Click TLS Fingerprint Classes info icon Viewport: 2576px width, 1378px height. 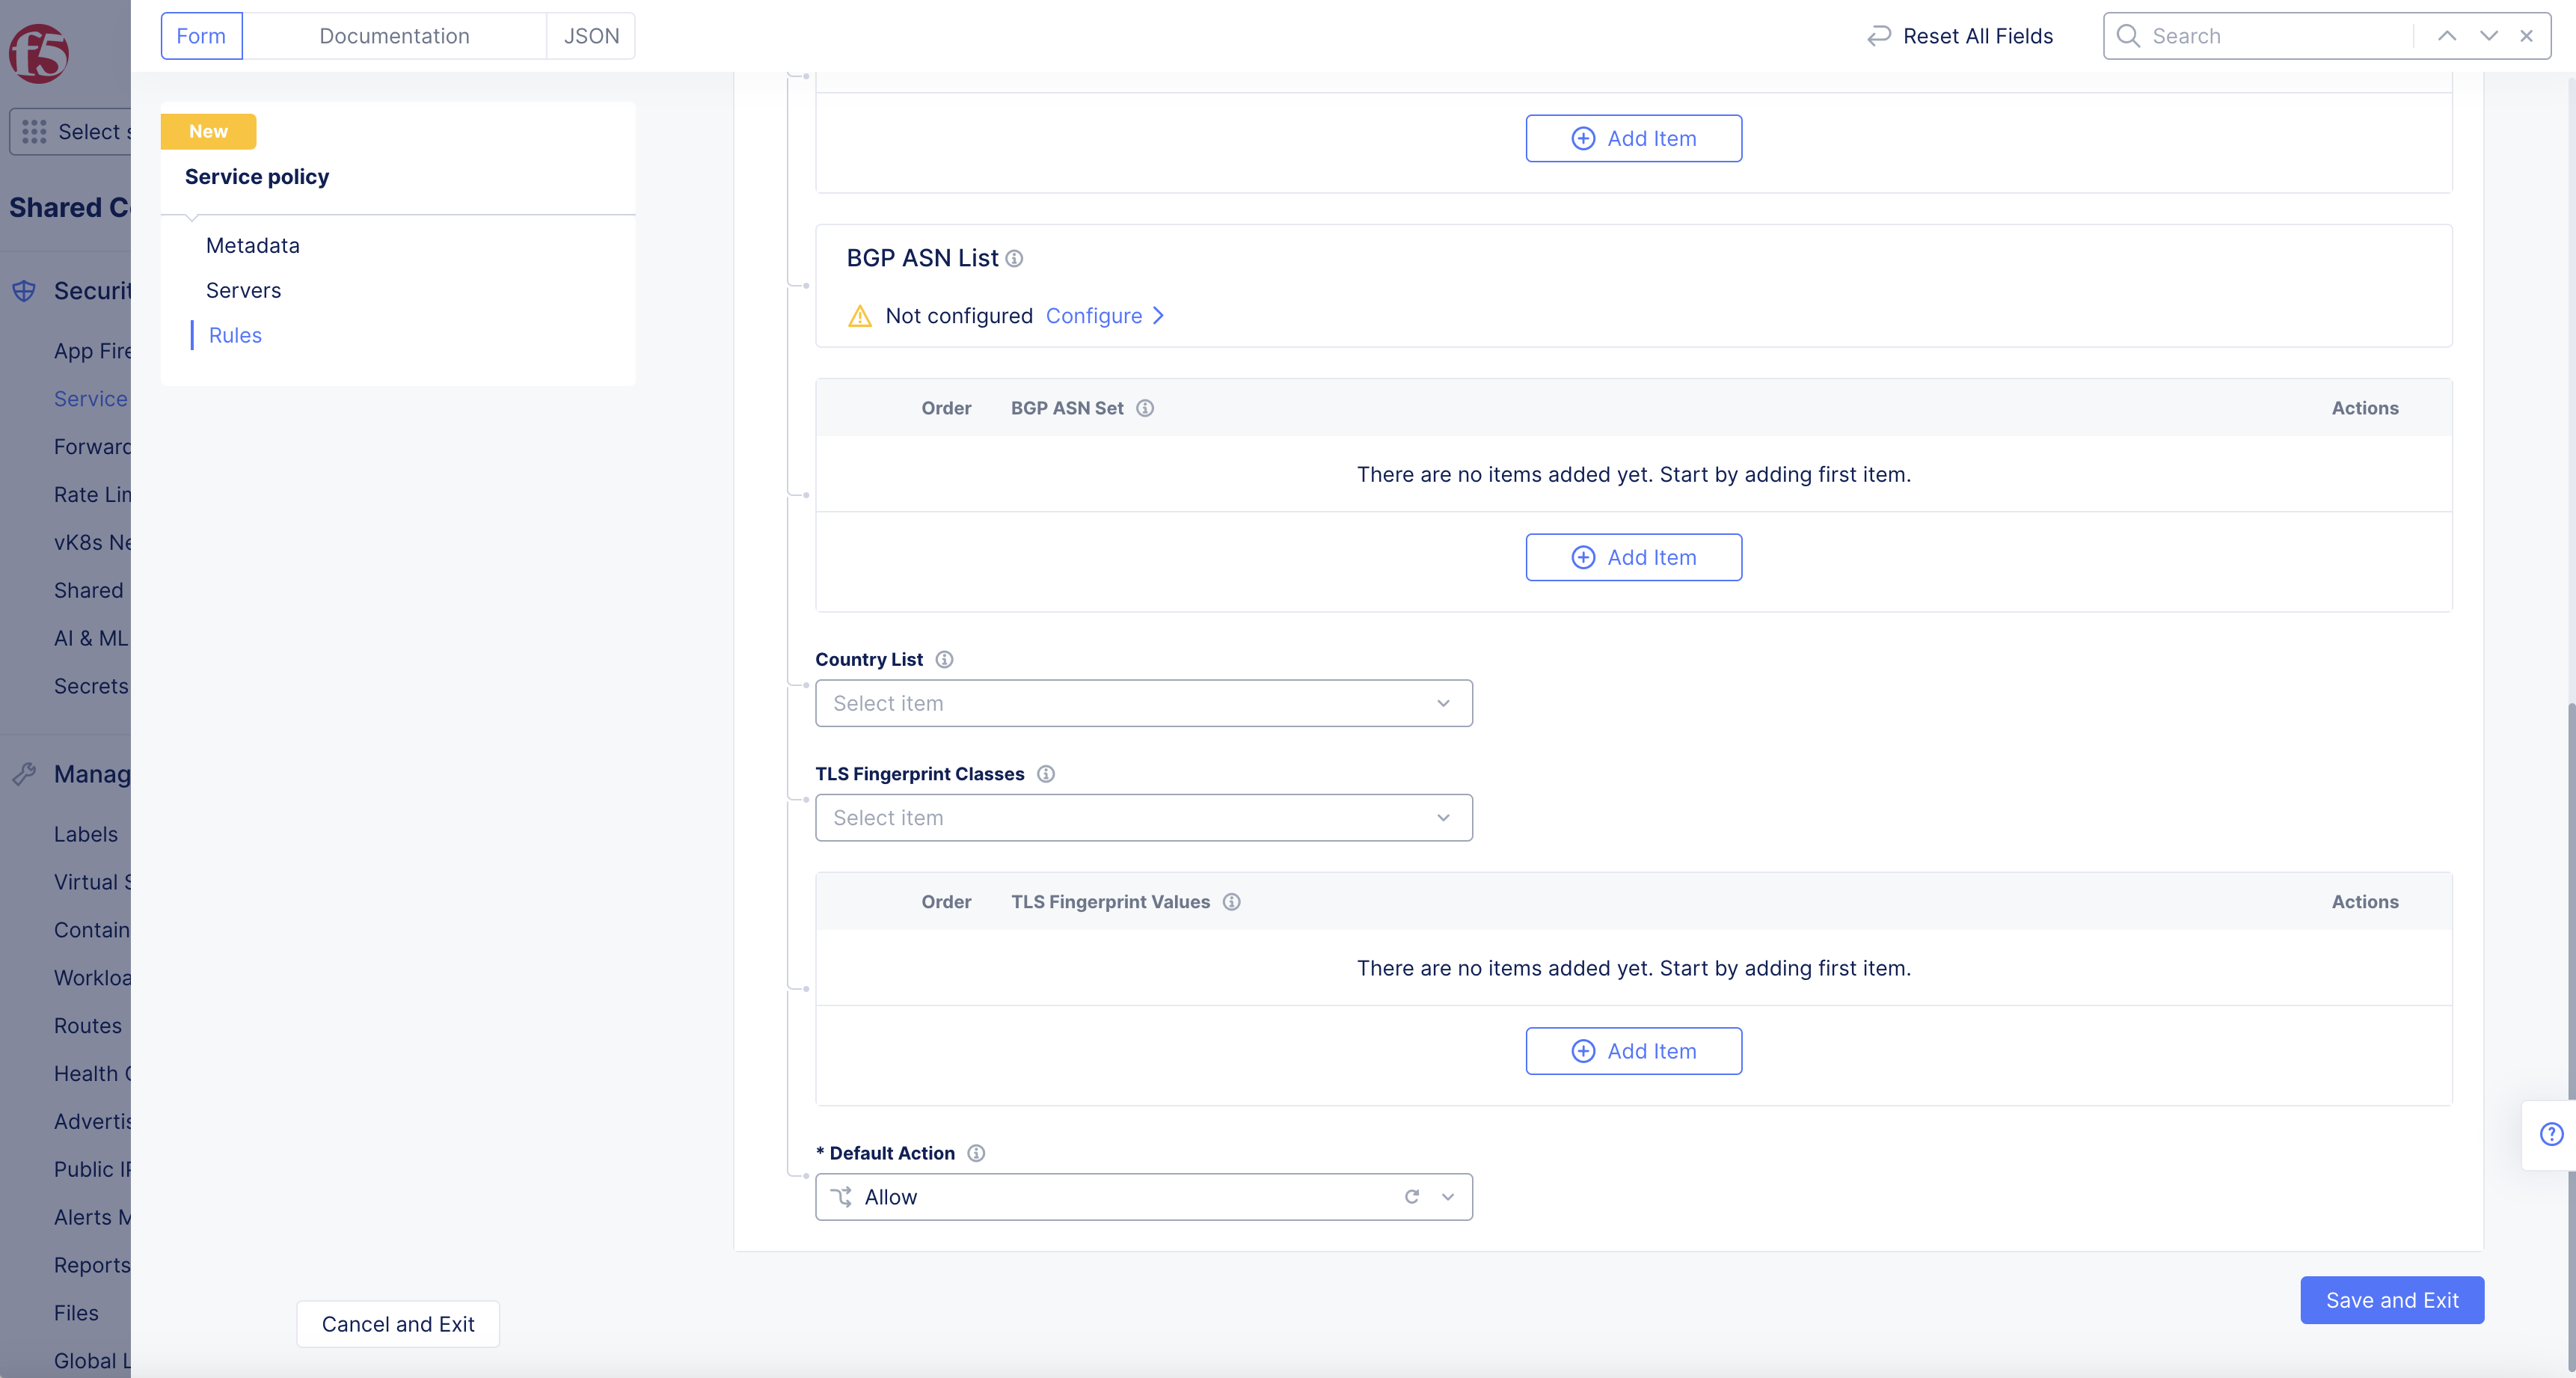point(1046,774)
